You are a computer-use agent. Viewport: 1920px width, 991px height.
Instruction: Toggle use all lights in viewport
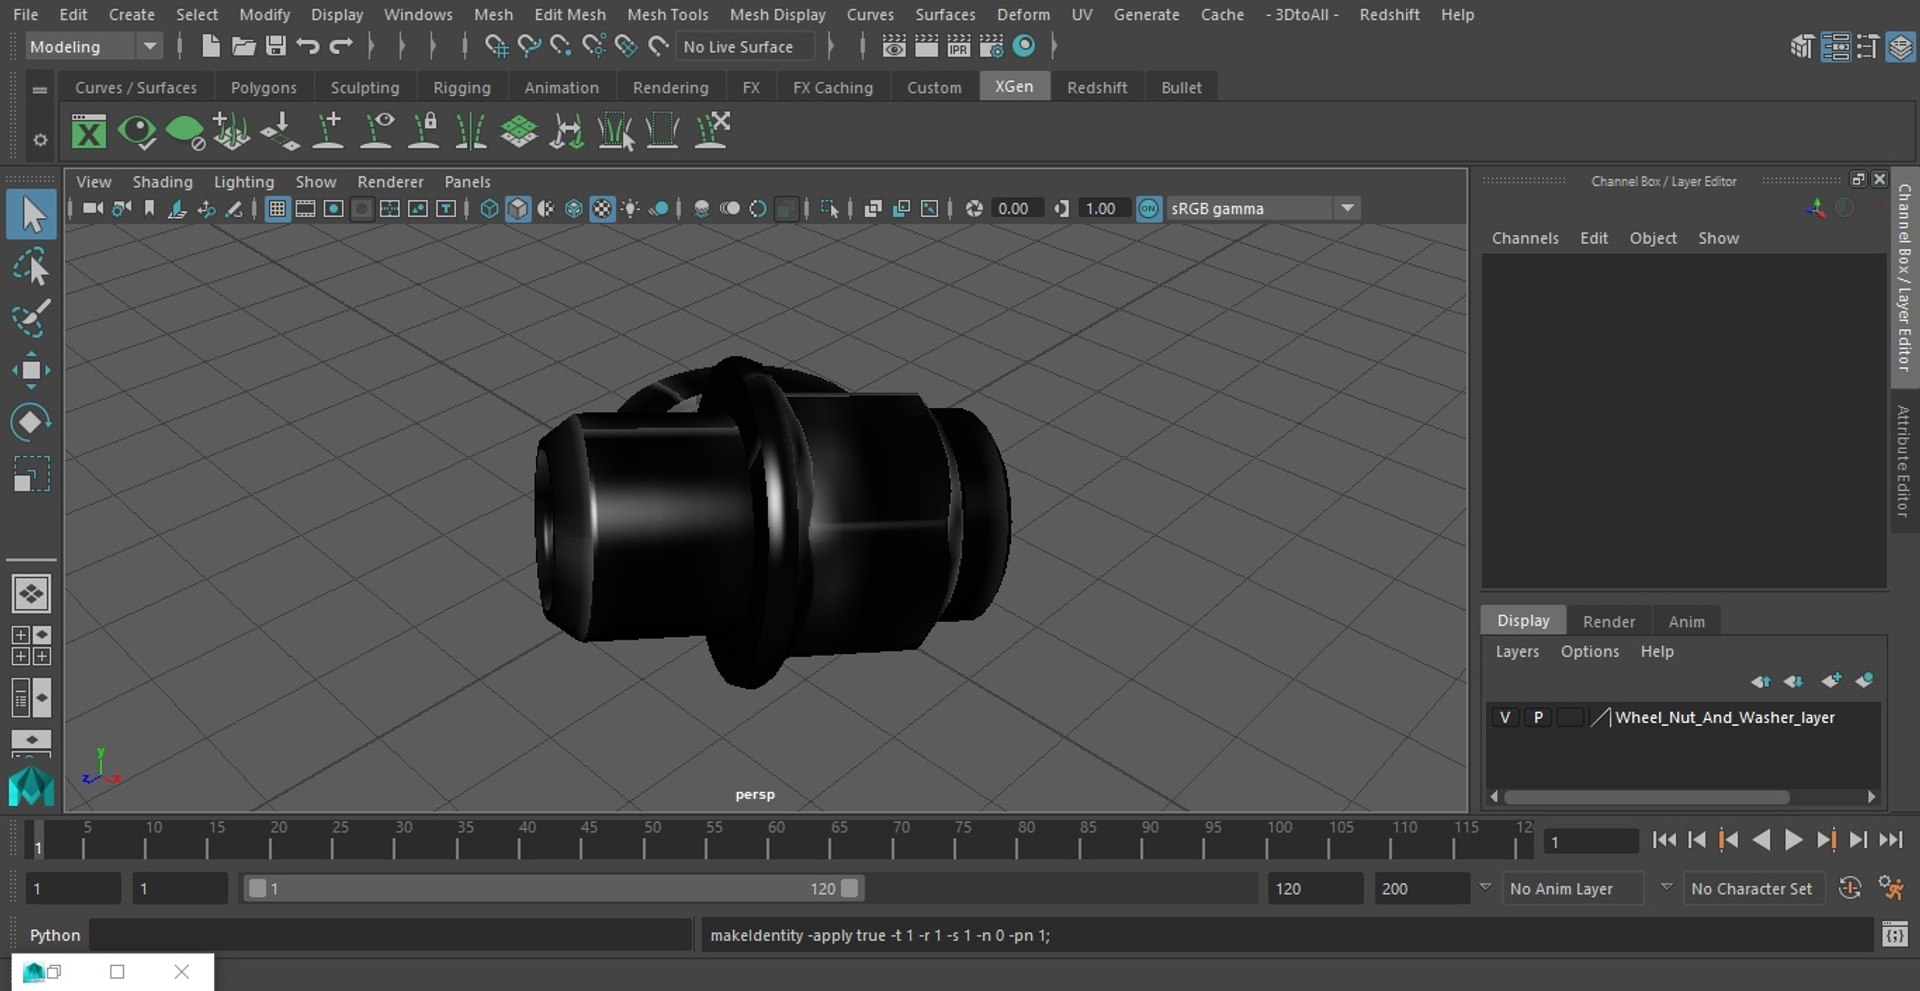631,208
